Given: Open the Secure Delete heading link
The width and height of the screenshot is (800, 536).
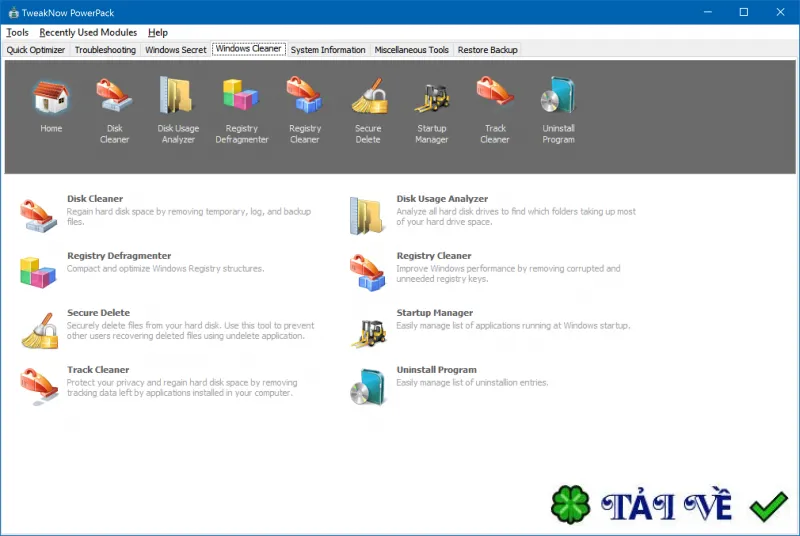Looking at the screenshot, I should (x=98, y=313).
